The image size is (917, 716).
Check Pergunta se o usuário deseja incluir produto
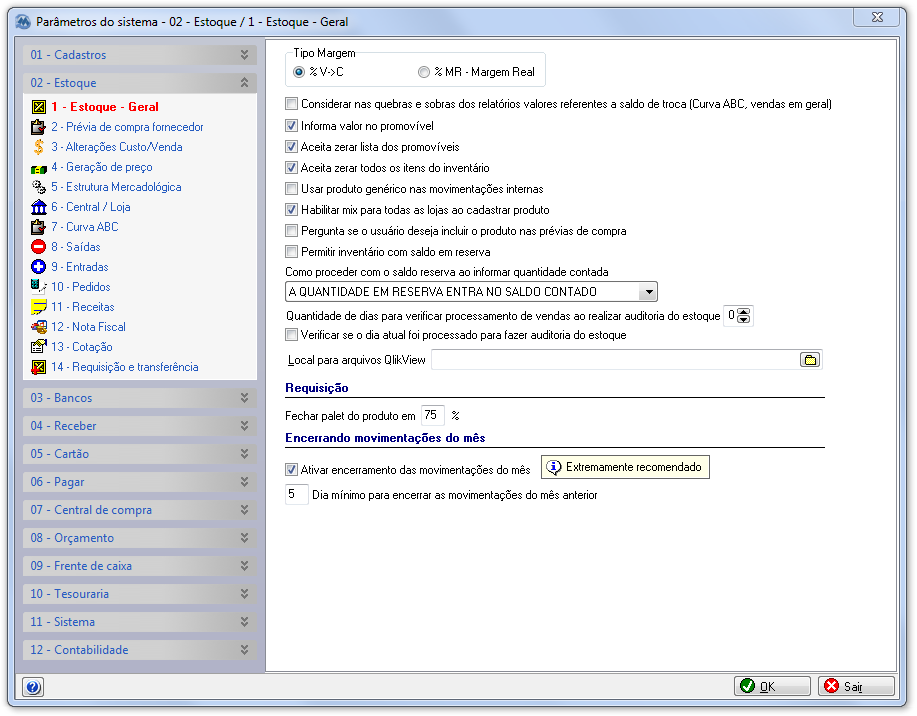click(x=291, y=230)
